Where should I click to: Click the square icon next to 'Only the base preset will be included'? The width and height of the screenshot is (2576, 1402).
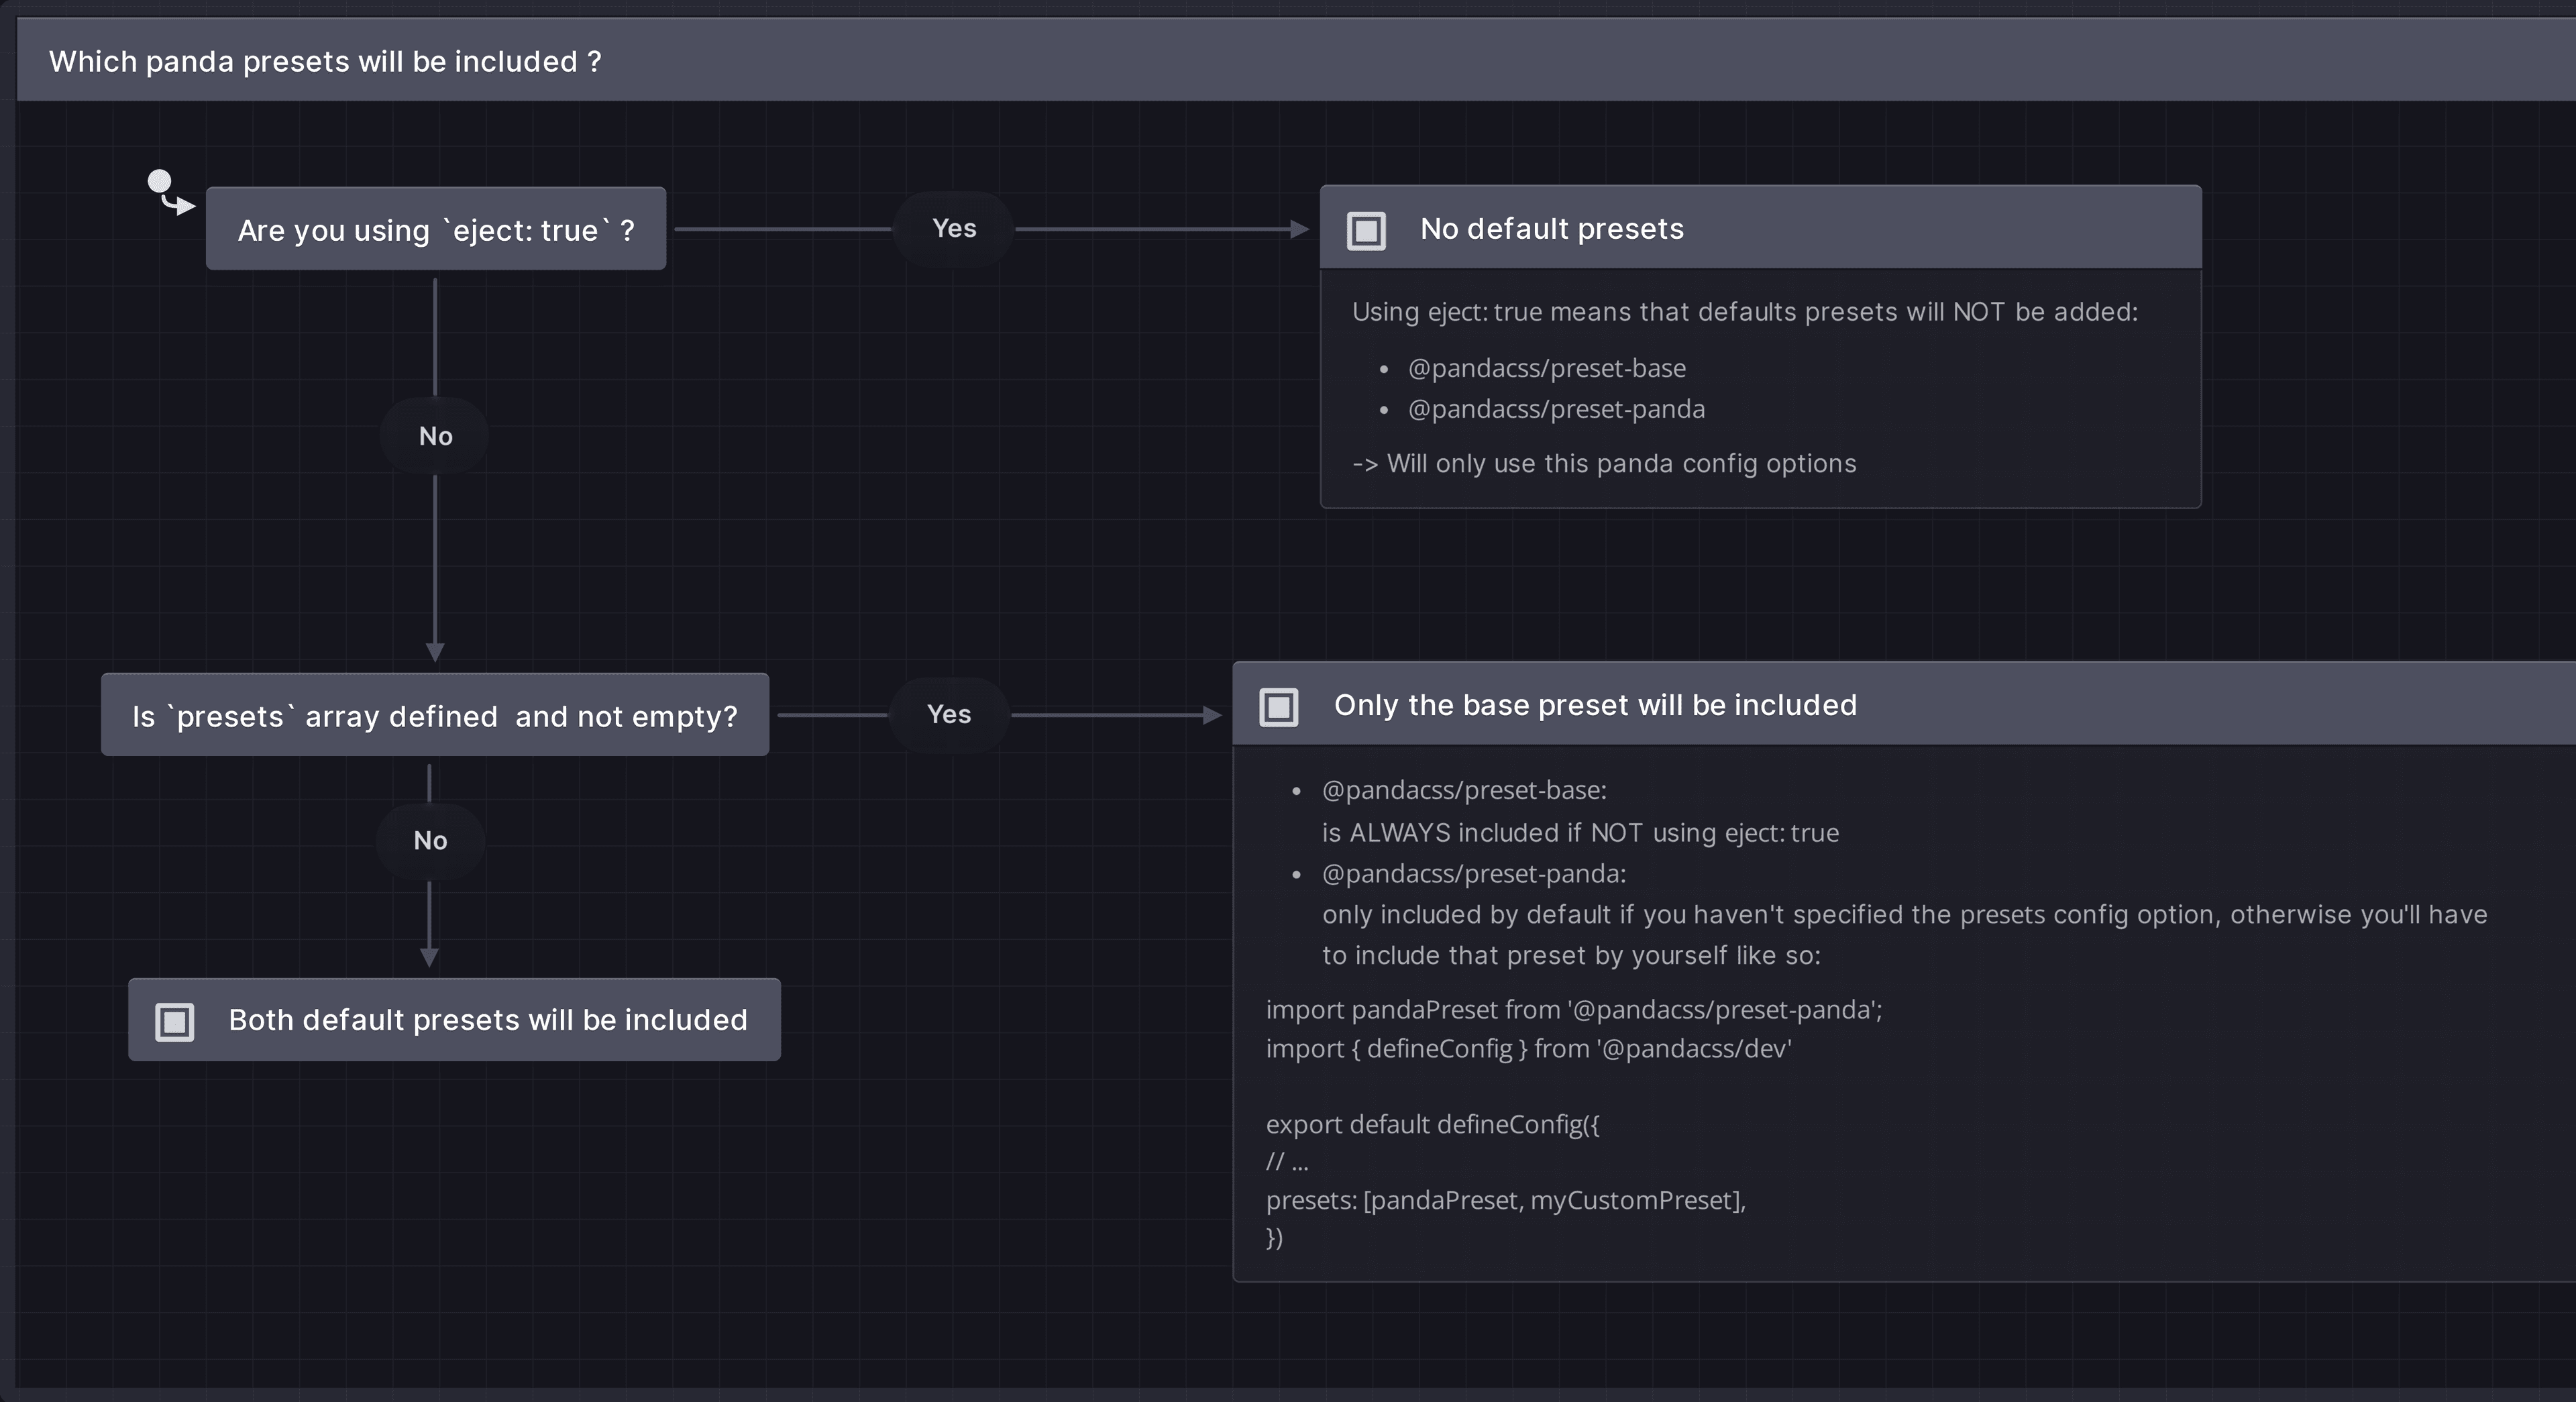click(1279, 707)
